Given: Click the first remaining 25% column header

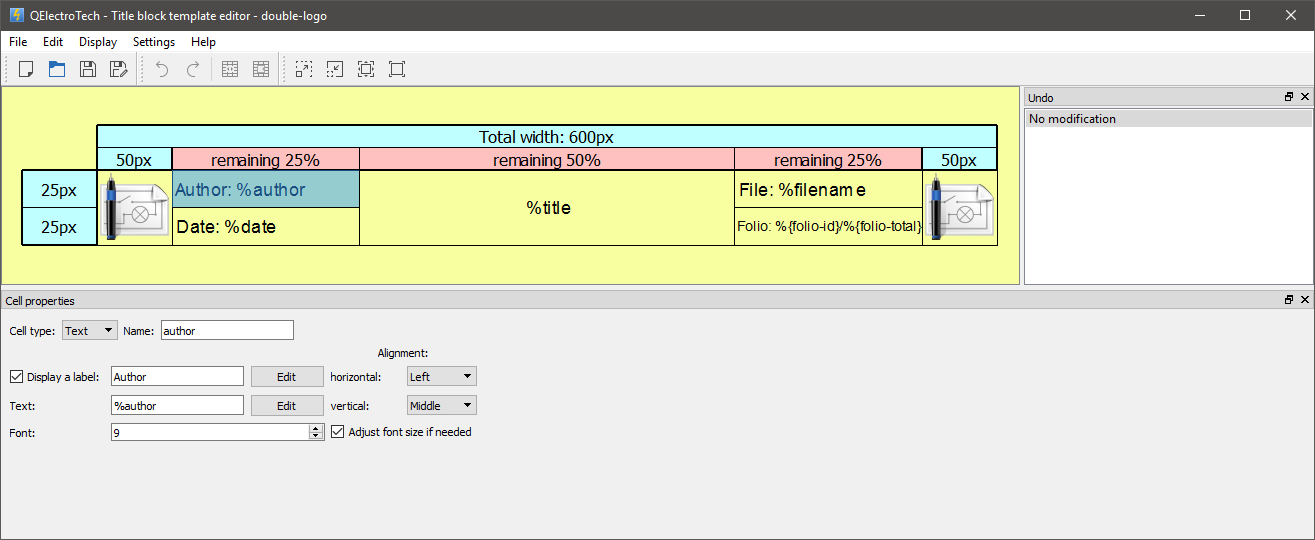Looking at the screenshot, I should click(x=266, y=159).
